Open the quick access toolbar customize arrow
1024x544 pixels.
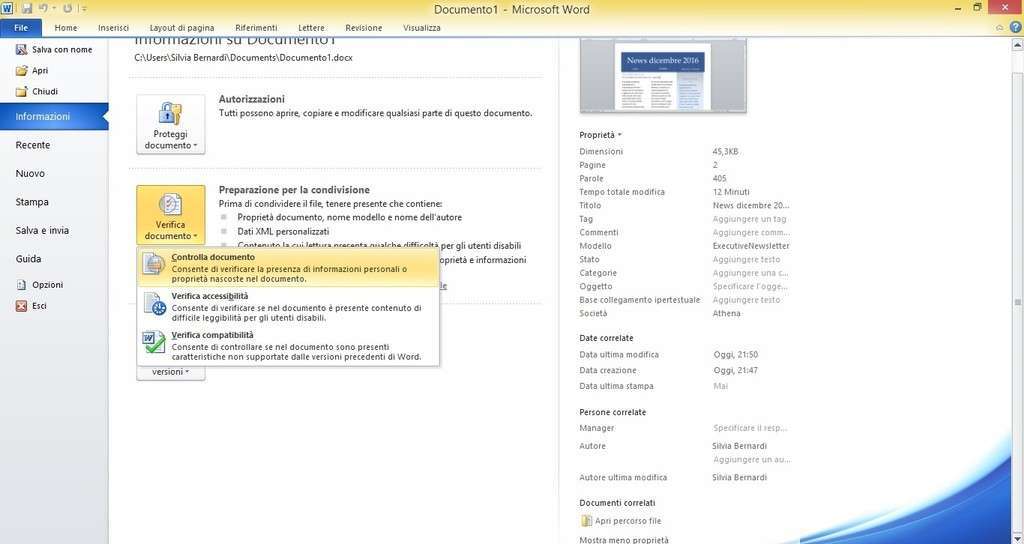(x=83, y=9)
